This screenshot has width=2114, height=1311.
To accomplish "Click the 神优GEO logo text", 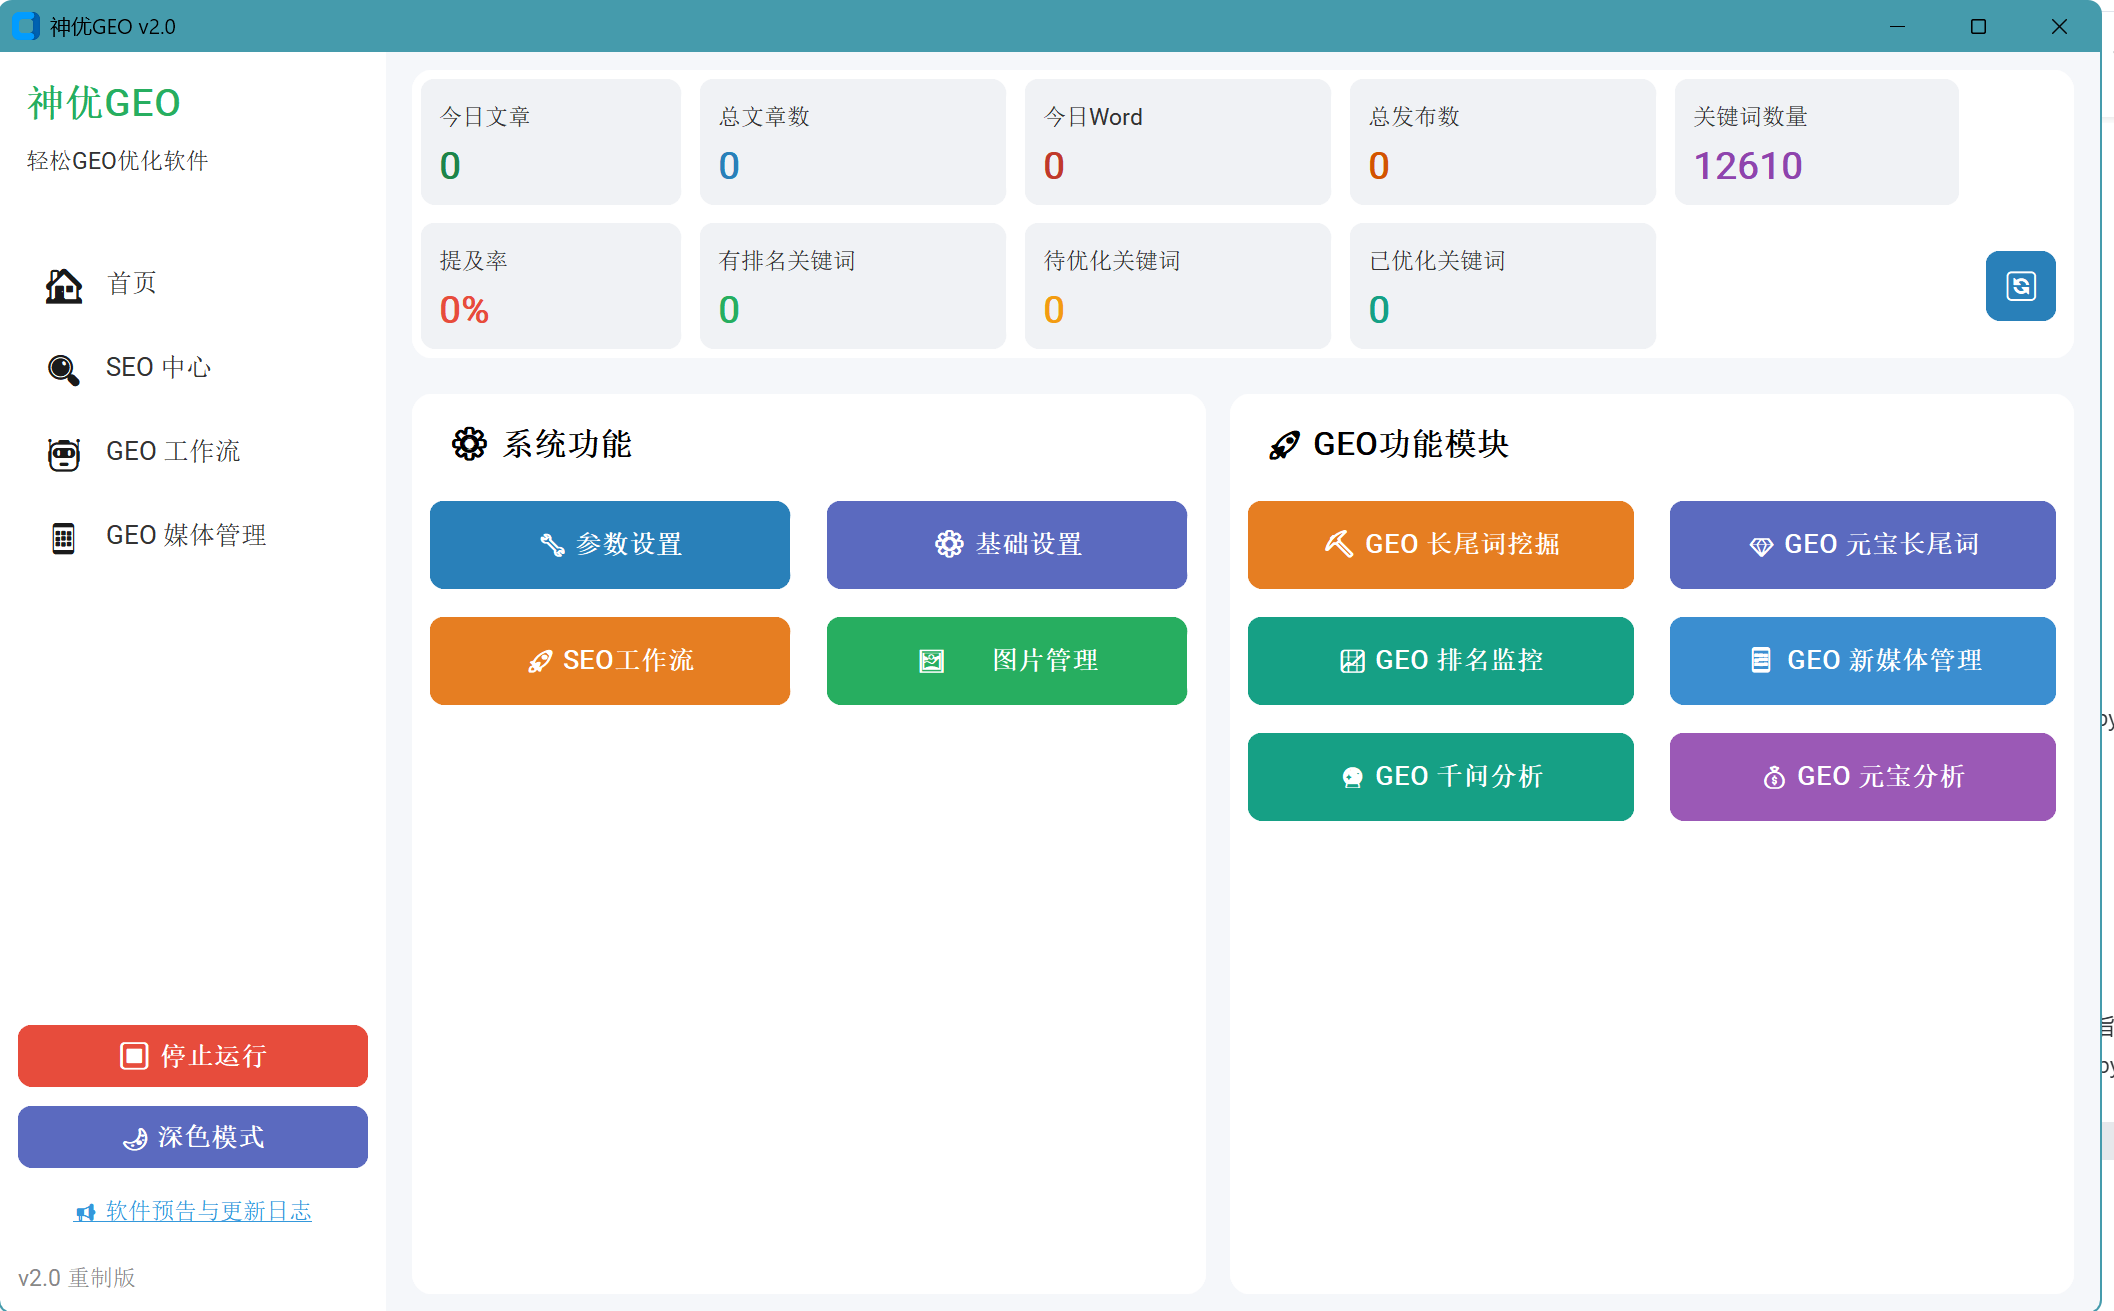I will tap(104, 103).
